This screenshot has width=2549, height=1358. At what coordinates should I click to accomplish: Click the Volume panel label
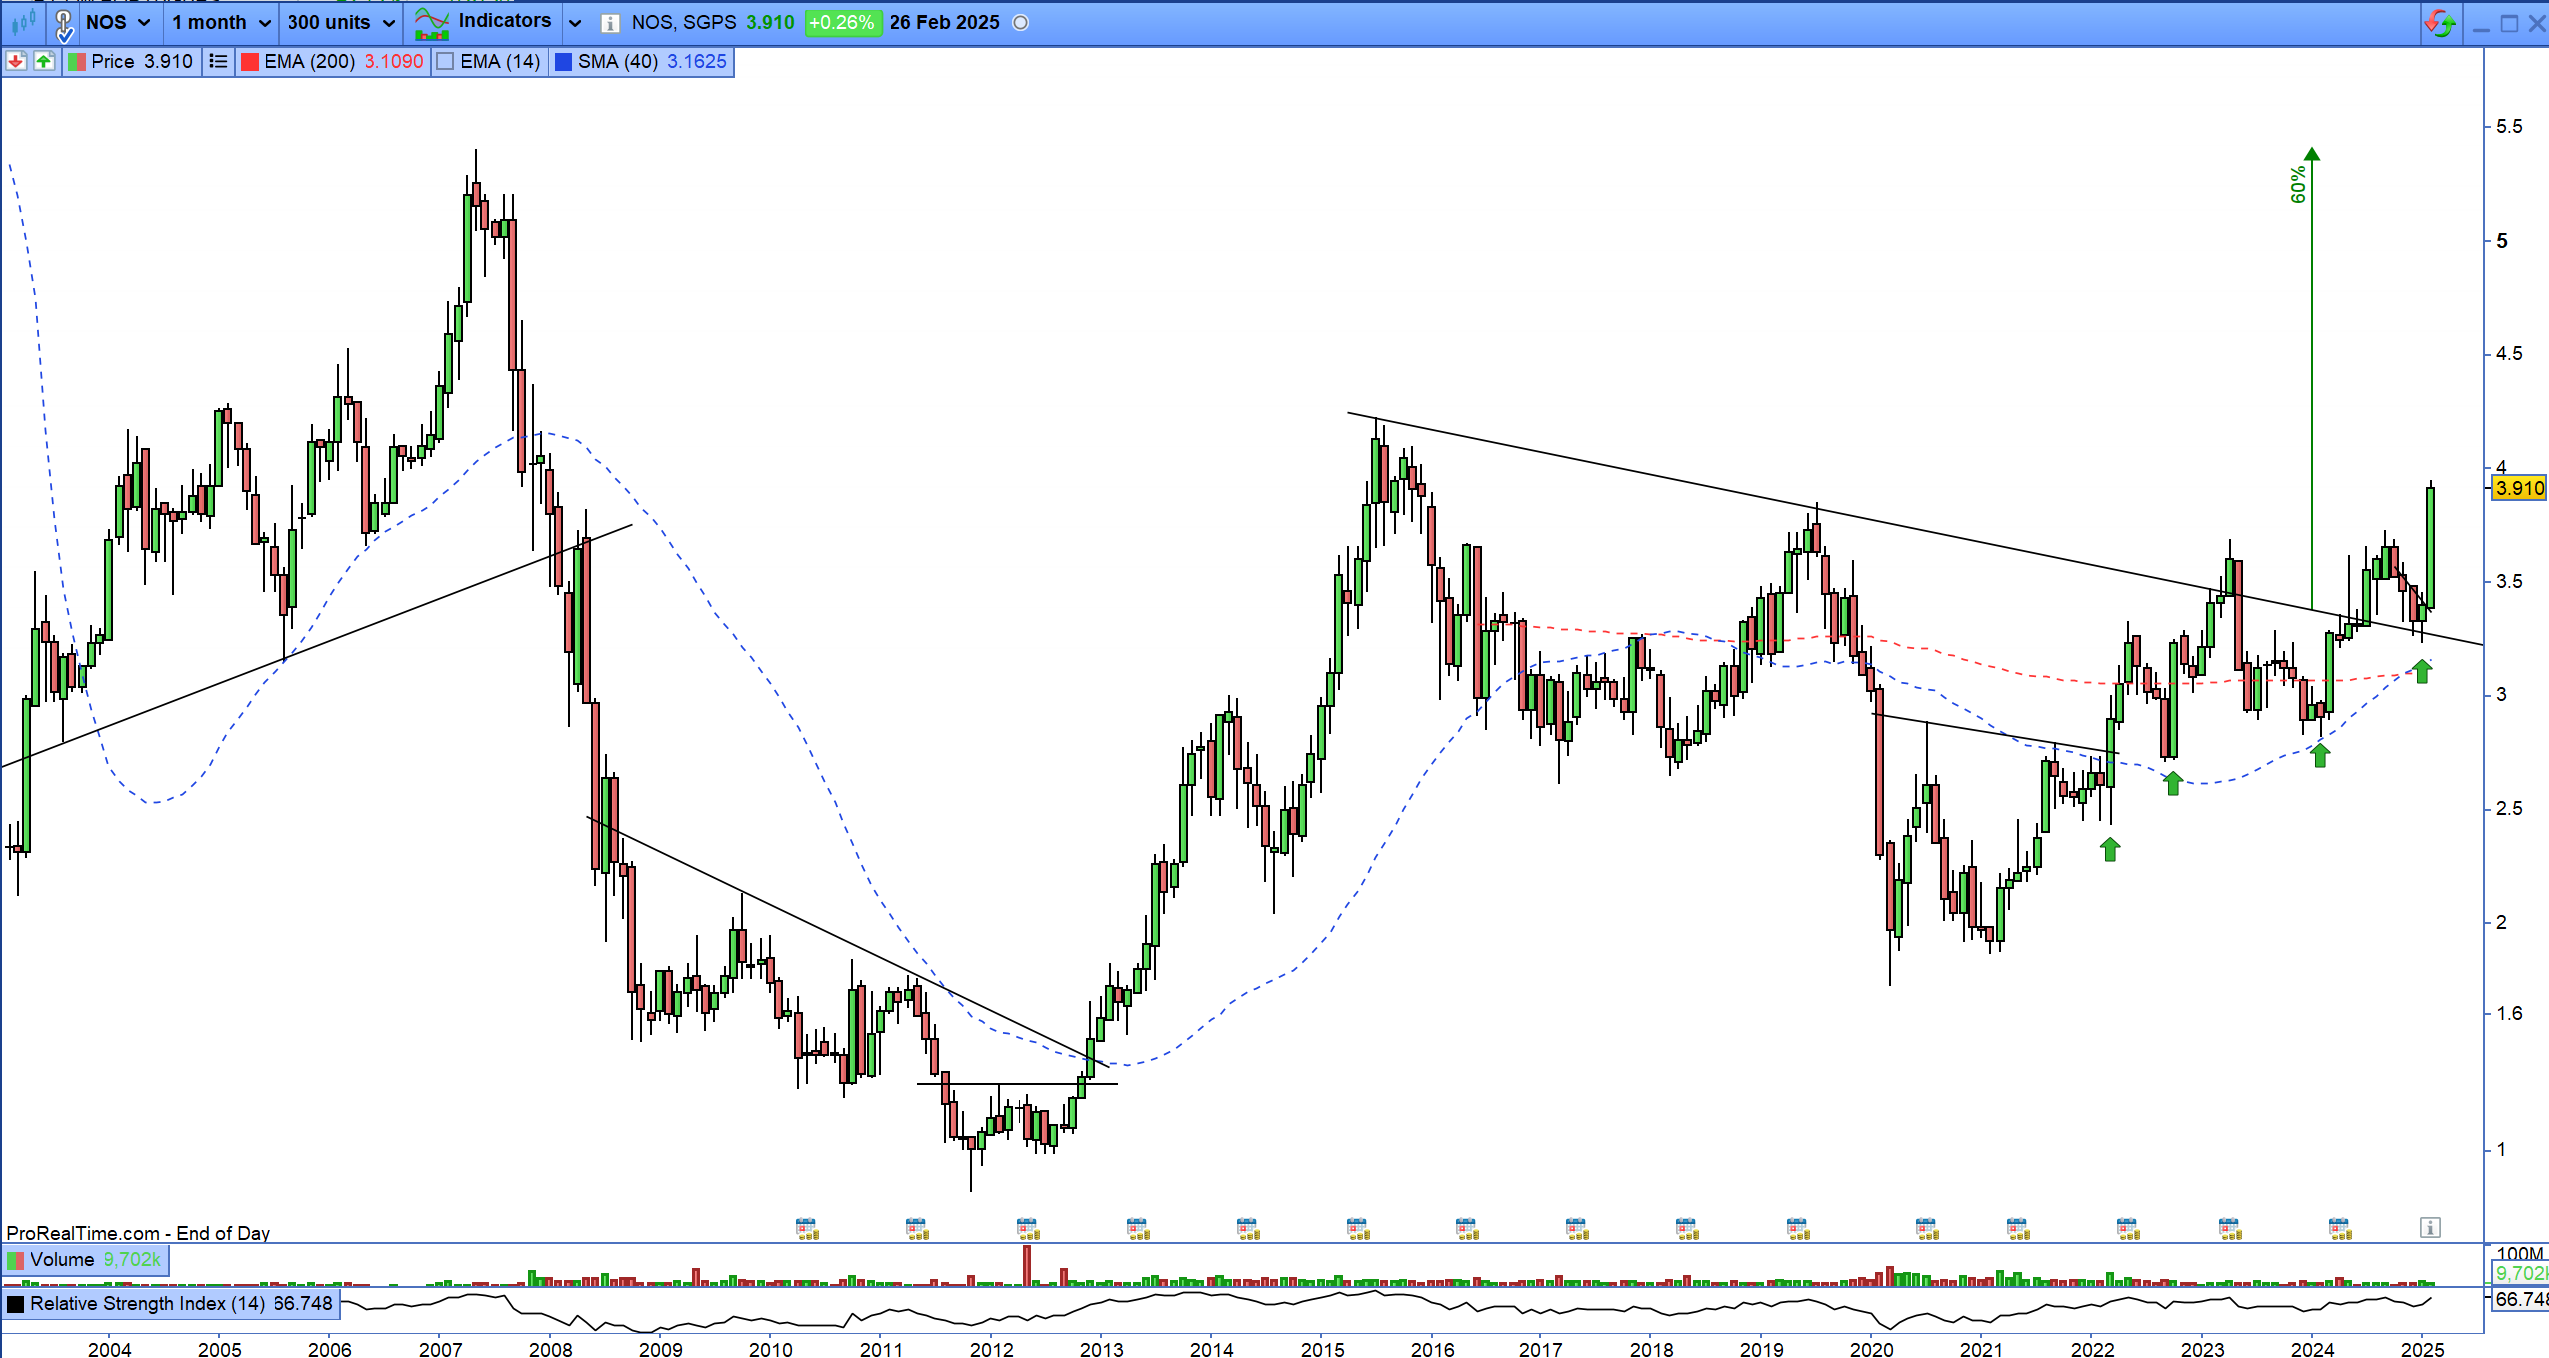click(62, 1259)
